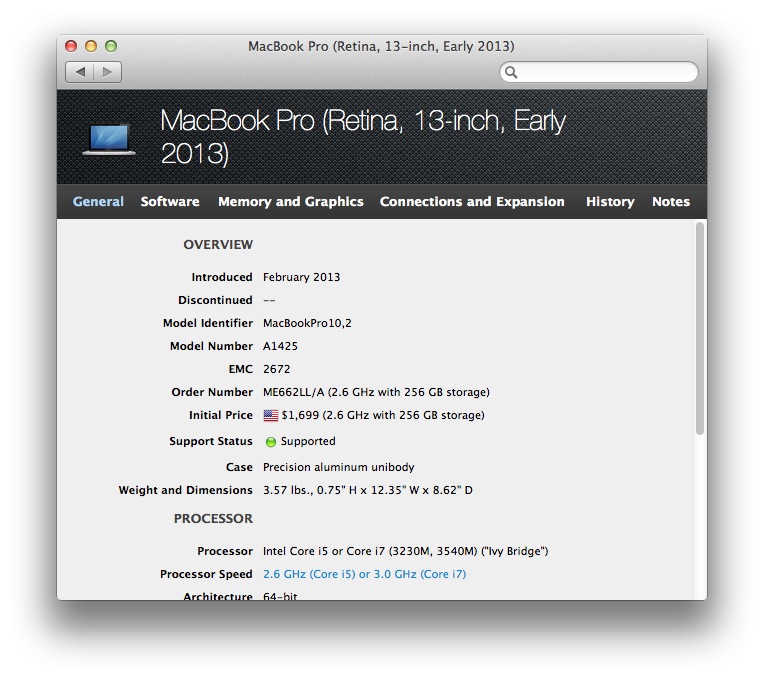Click the 'Initial Price' label
This screenshot has width=764, height=679.
(x=221, y=415)
